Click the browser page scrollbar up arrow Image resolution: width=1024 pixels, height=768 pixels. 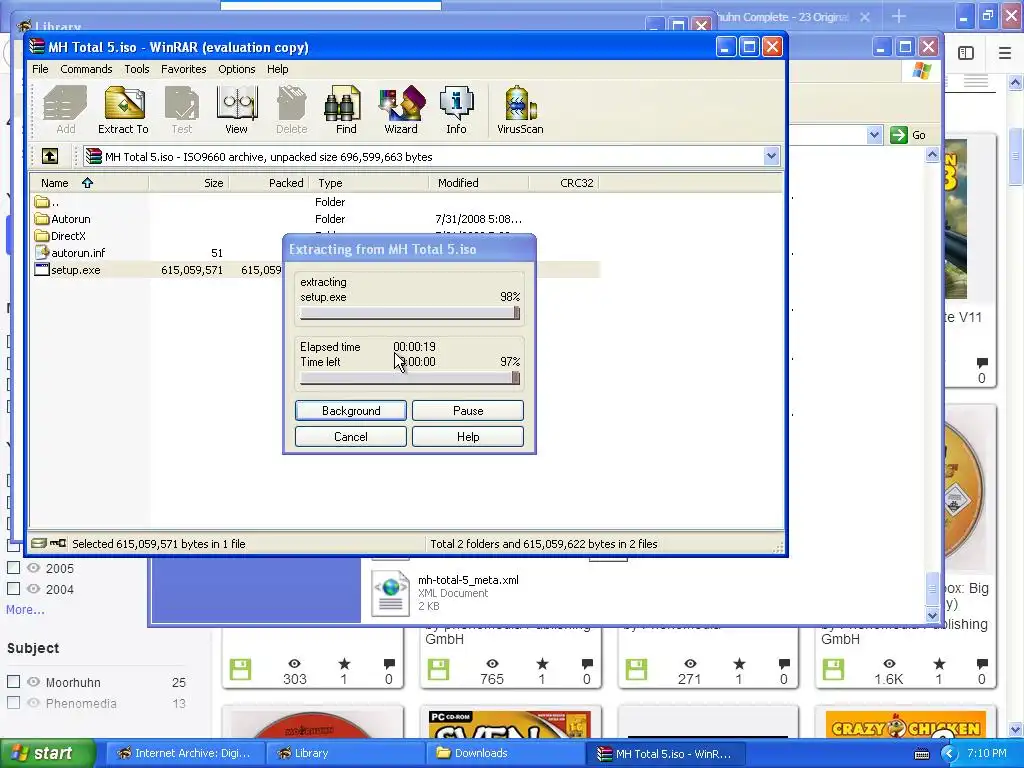click(1016, 83)
